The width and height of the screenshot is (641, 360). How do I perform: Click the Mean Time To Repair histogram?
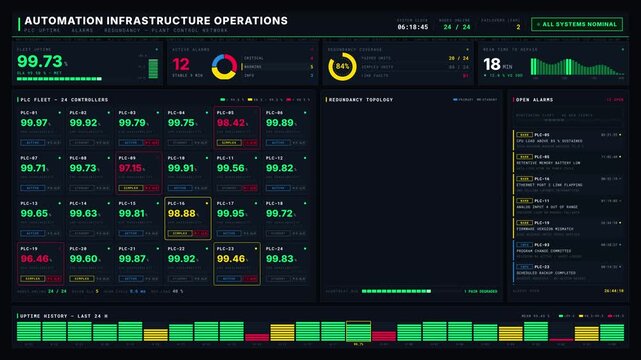coord(576,67)
